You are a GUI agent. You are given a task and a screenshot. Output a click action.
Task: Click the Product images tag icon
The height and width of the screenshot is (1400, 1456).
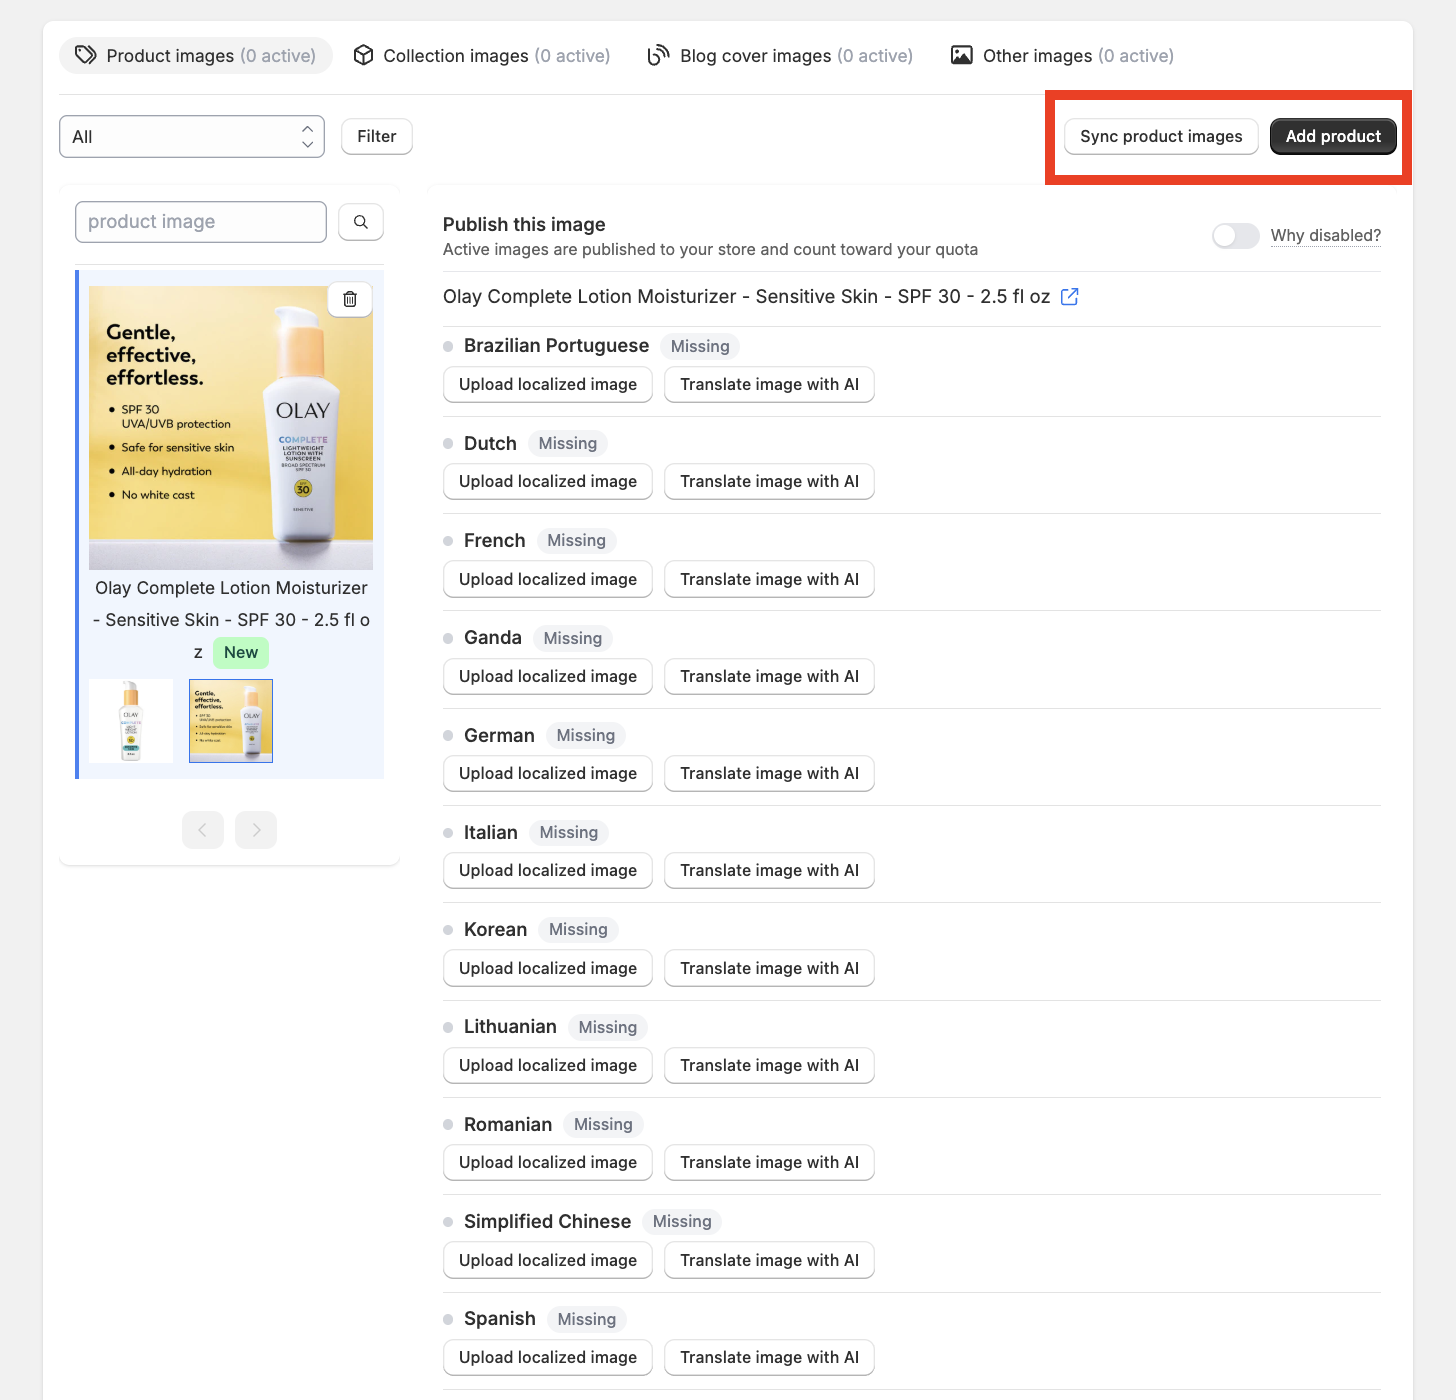coord(86,55)
